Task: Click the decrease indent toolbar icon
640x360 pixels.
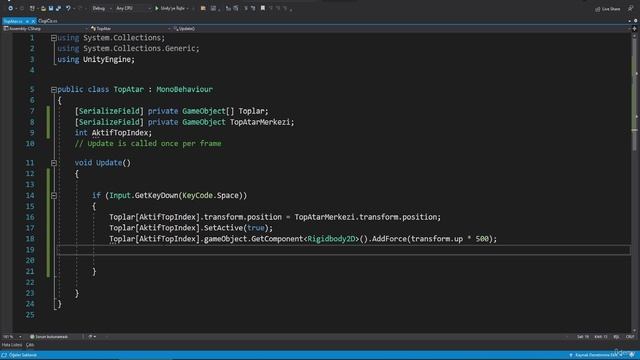Action: tap(246, 8)
